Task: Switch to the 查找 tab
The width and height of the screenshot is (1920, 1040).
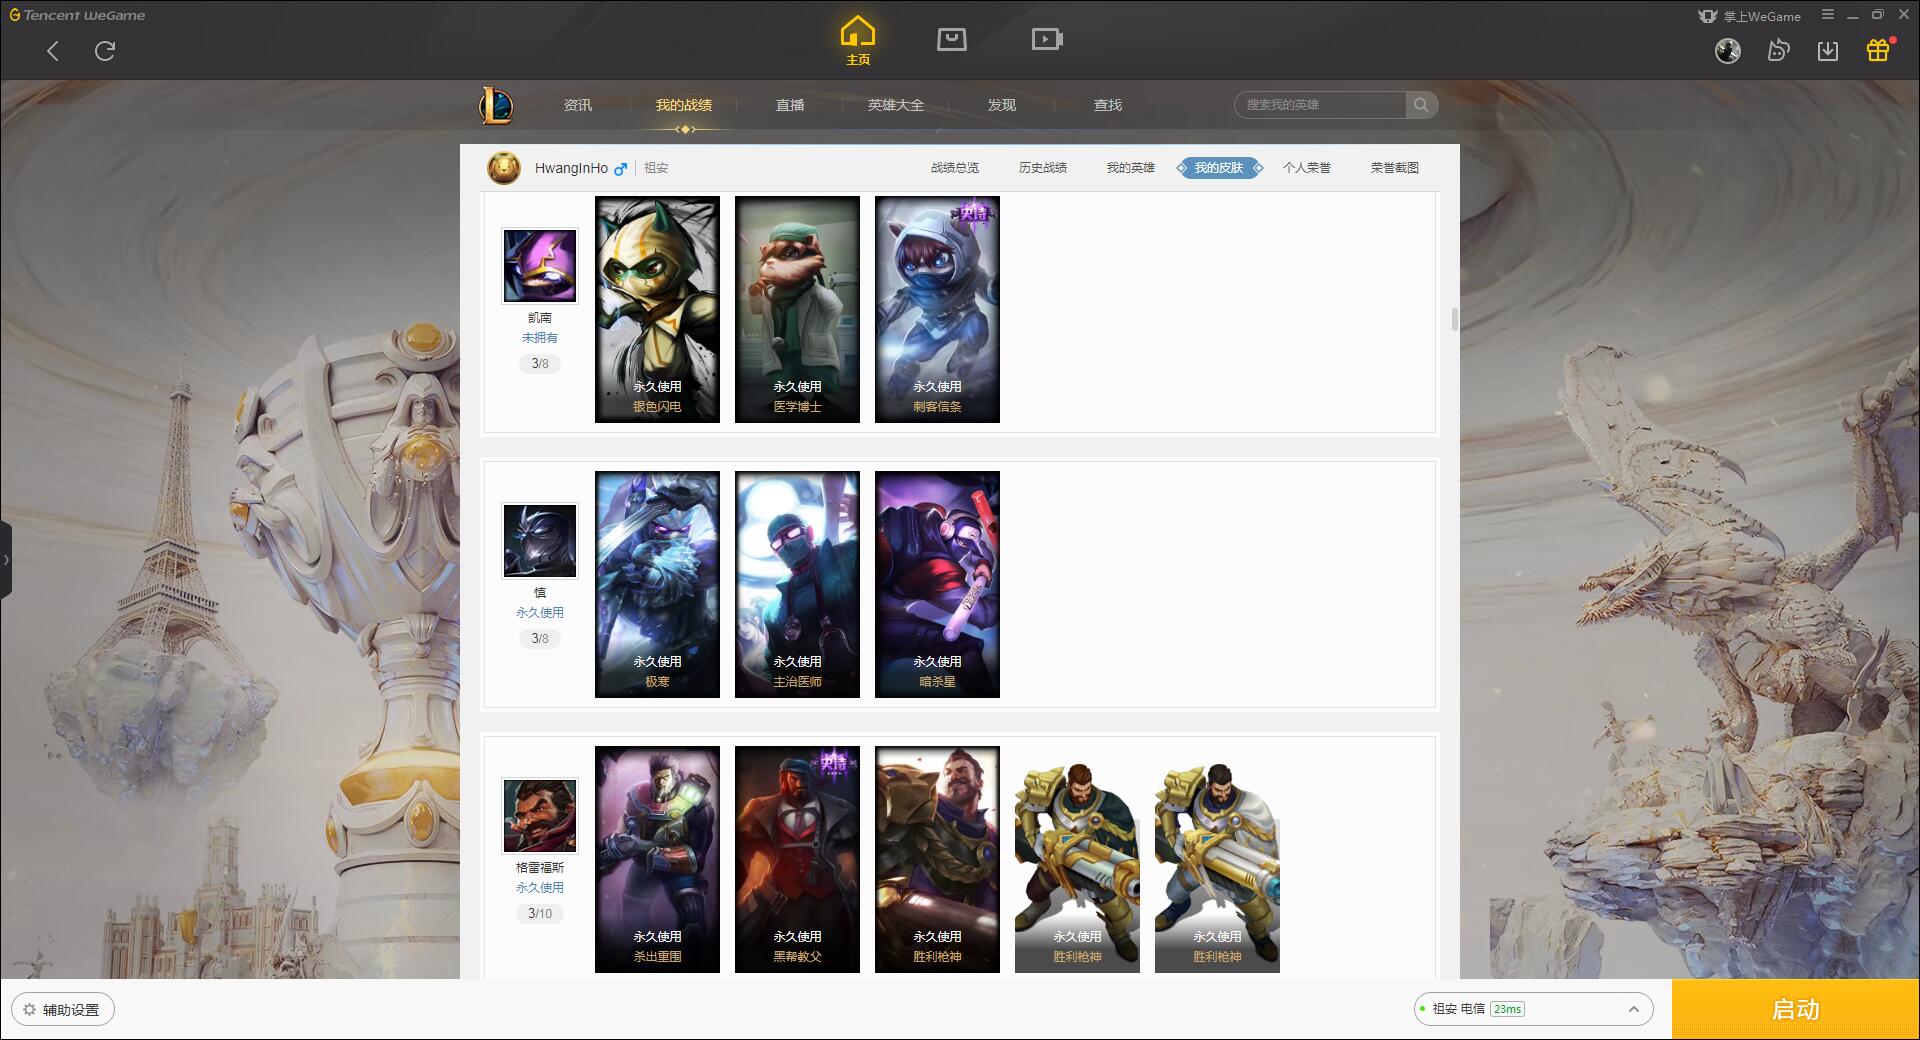Action: click(x=1108, y=105)
